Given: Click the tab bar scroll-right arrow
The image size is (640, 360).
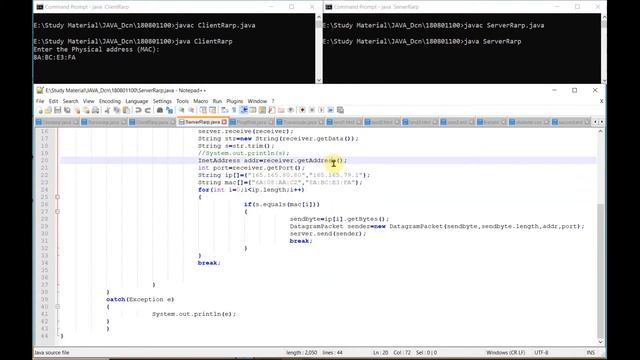Looking at the screenshot, I should click(601, 122).
